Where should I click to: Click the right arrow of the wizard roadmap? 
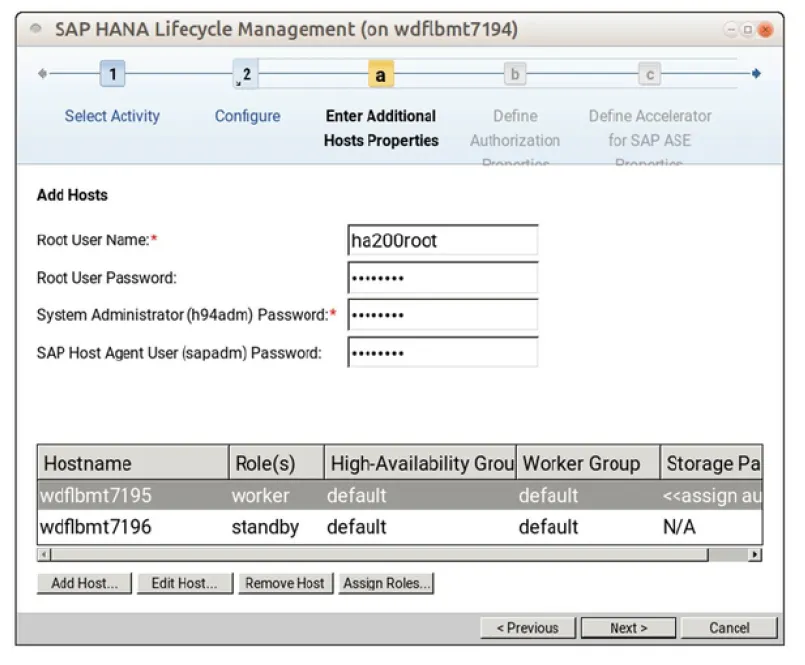click(x=756, y=73)
